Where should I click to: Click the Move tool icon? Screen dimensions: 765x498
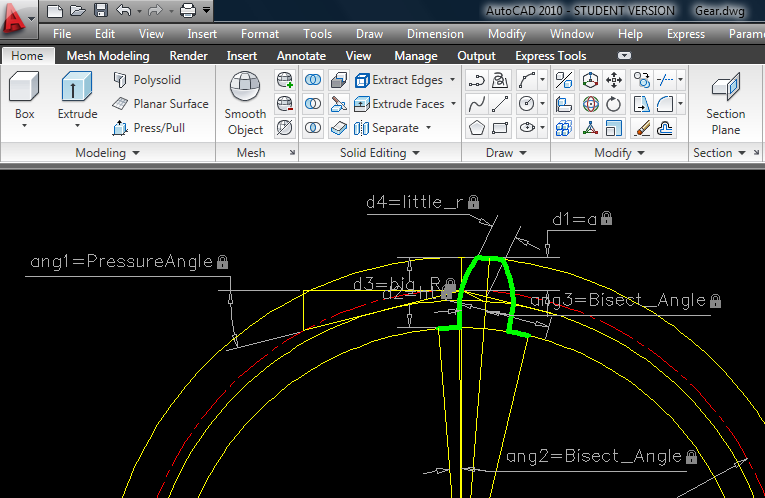coord(614,80)
